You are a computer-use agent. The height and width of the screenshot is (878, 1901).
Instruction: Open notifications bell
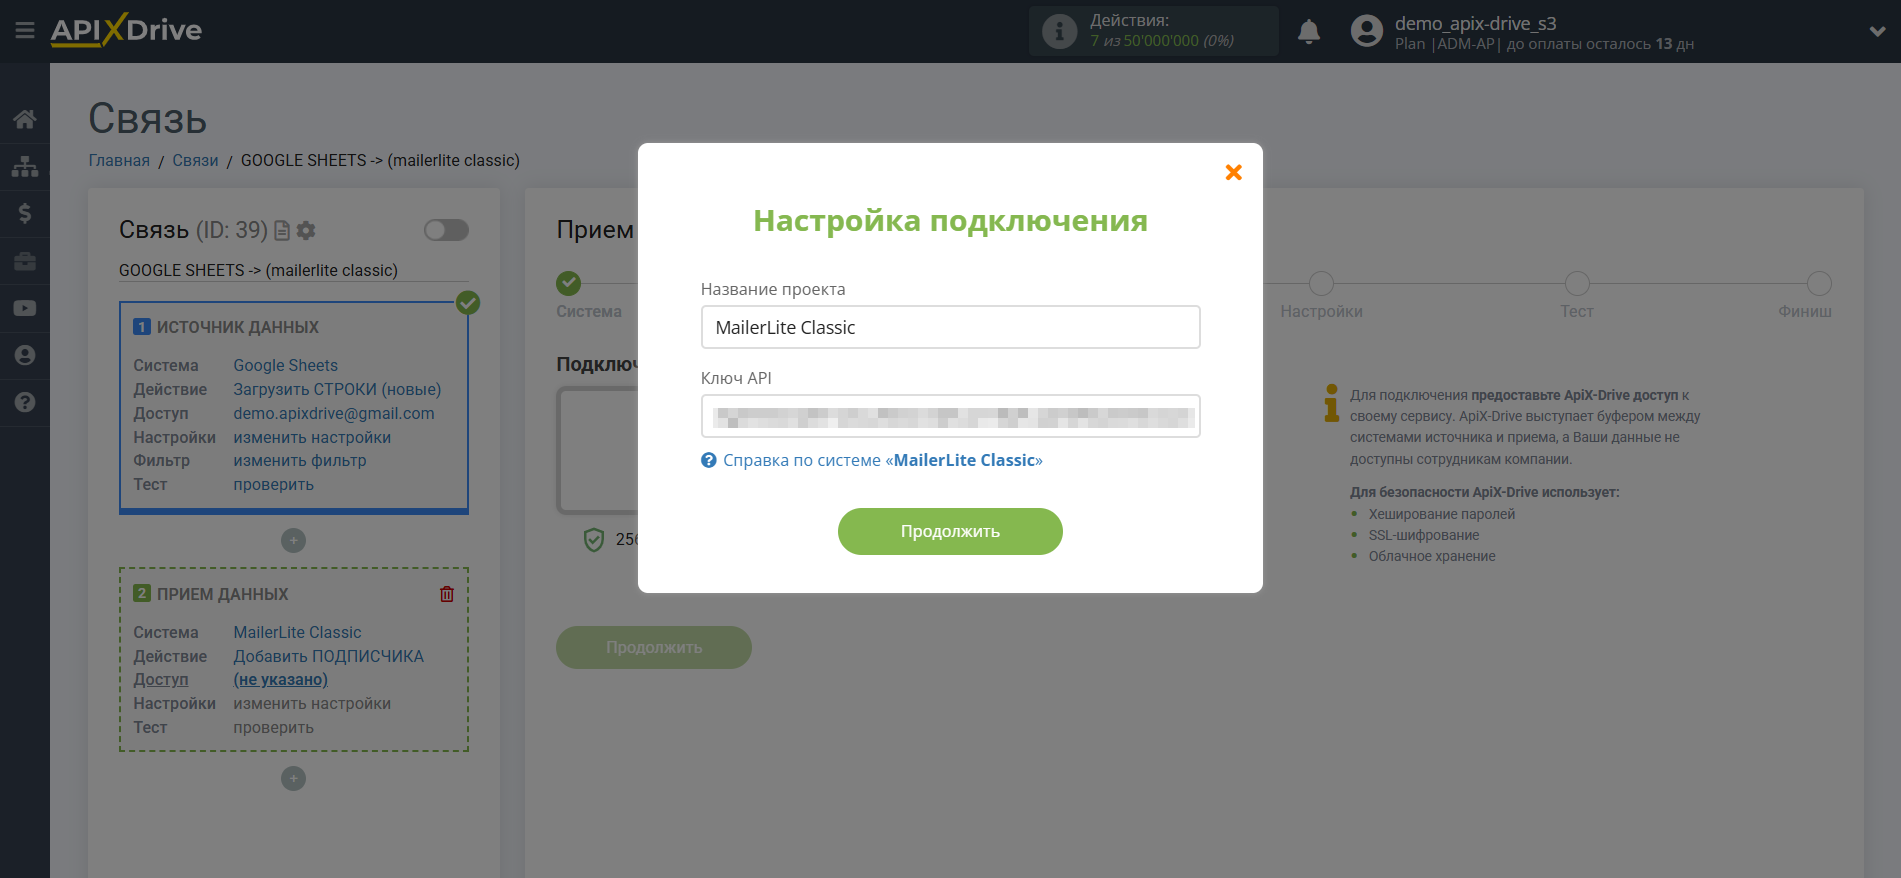click(x=1309, y=32)
